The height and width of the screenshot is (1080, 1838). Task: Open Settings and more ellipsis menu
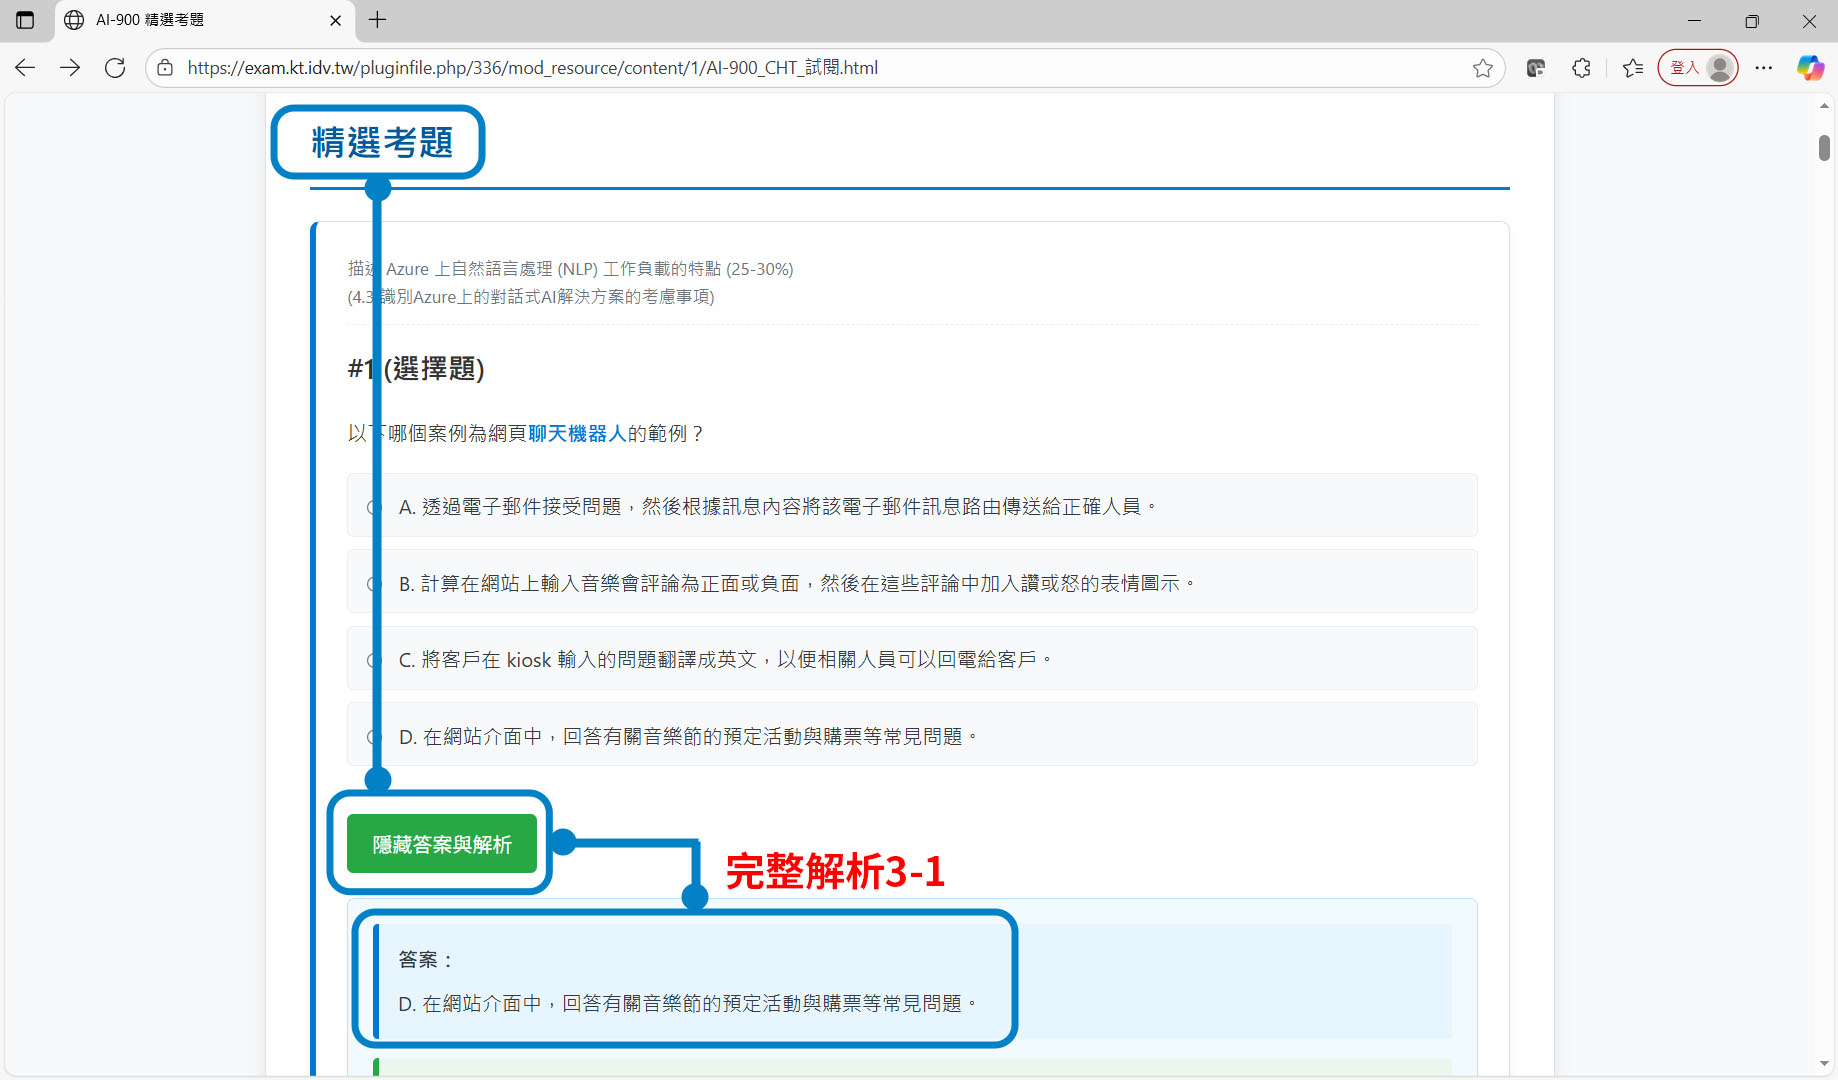click(1764, 68)
